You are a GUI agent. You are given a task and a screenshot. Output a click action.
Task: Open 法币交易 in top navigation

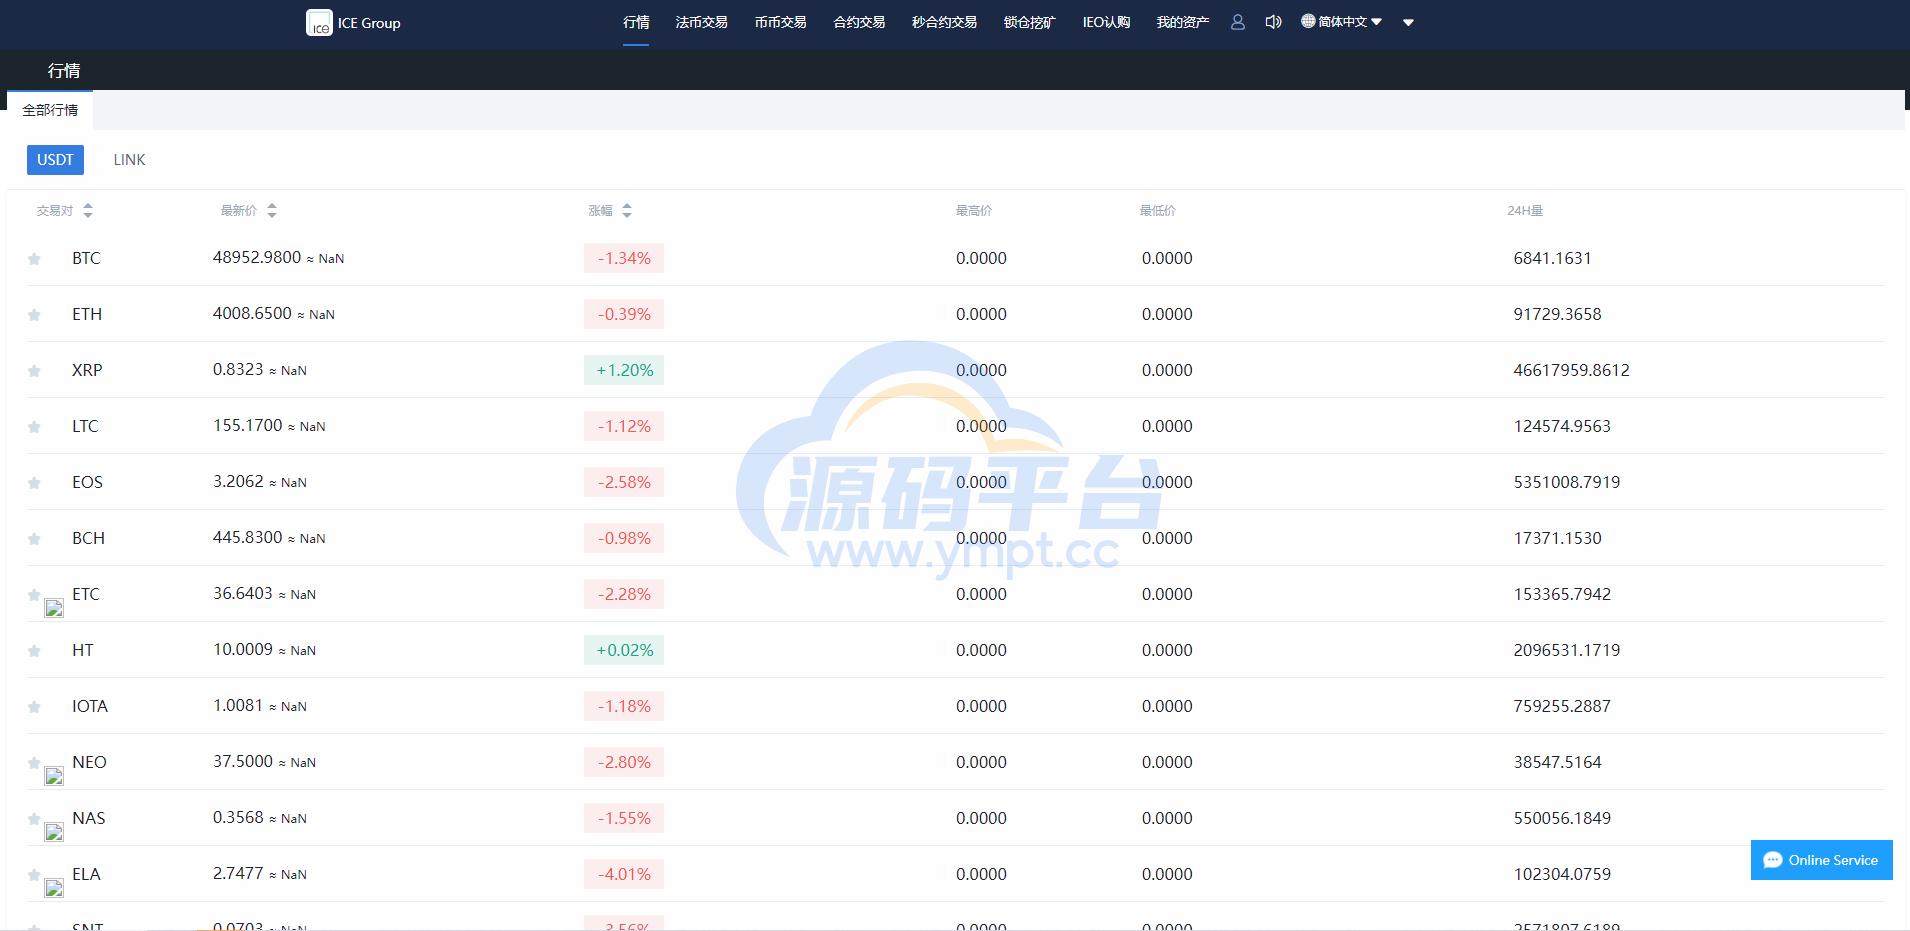(701, 22)
